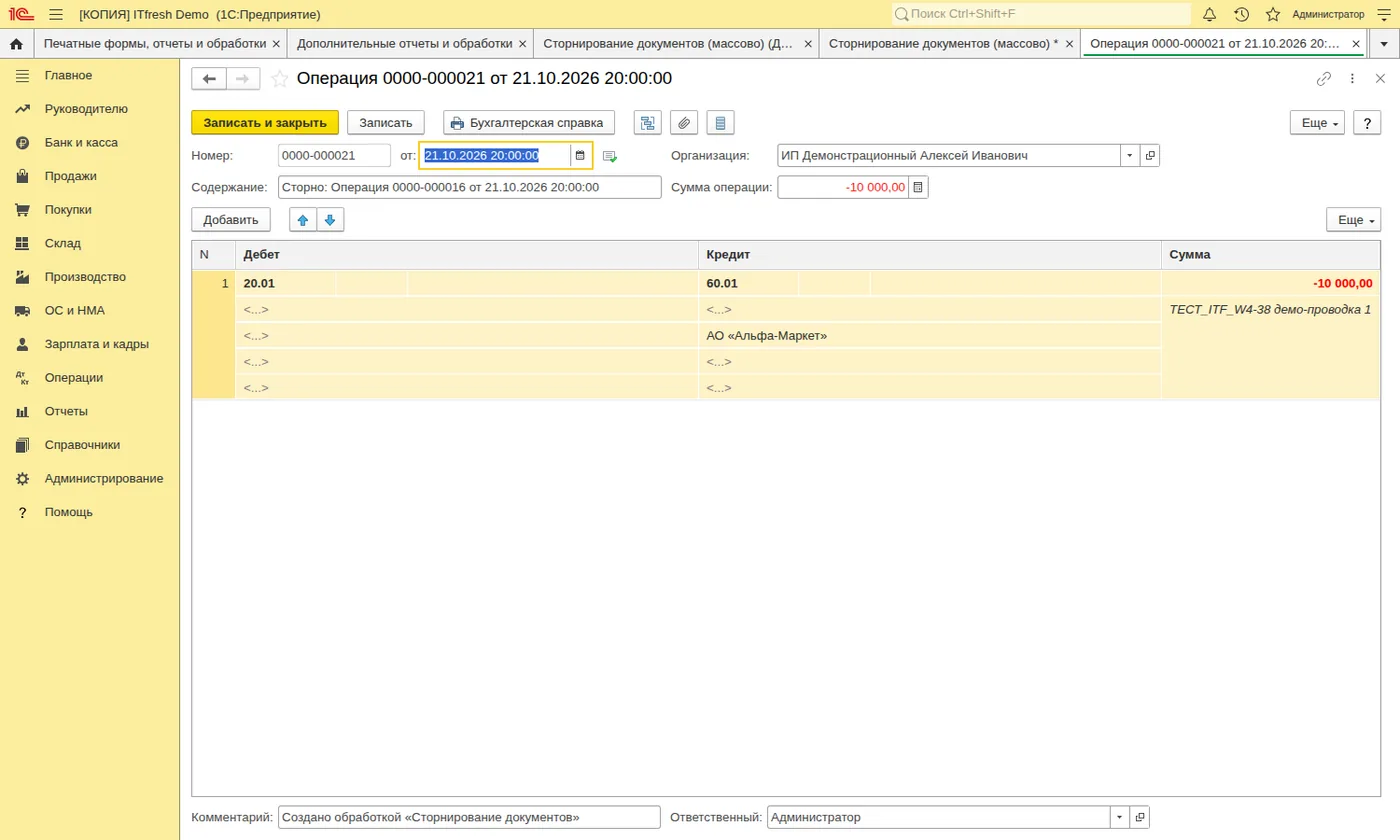Open the table Еще dropdown menu

1353,220
